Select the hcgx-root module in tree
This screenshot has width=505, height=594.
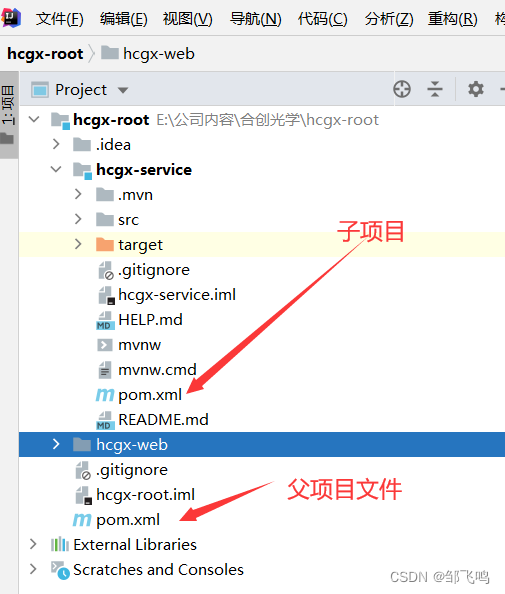click(x=111, y=120)
